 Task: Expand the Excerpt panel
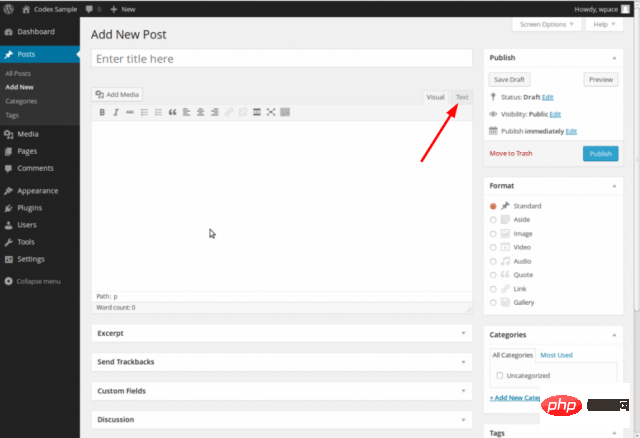click(463, 334)
